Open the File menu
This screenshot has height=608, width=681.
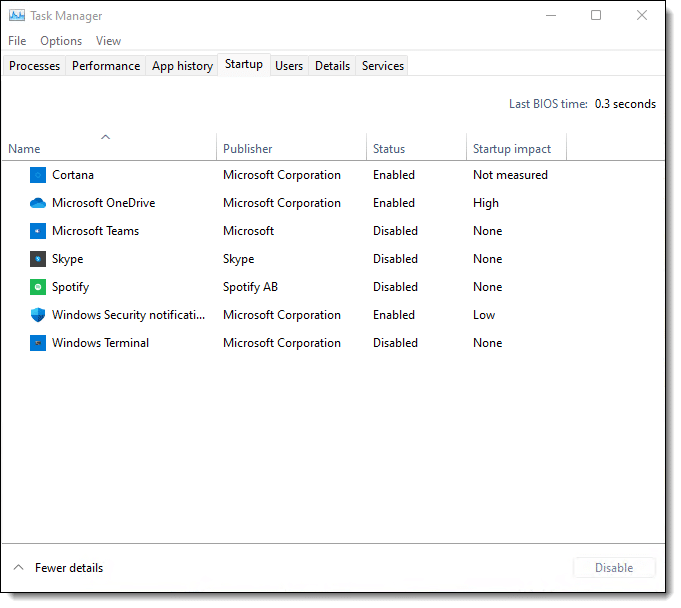click(17, 41)
